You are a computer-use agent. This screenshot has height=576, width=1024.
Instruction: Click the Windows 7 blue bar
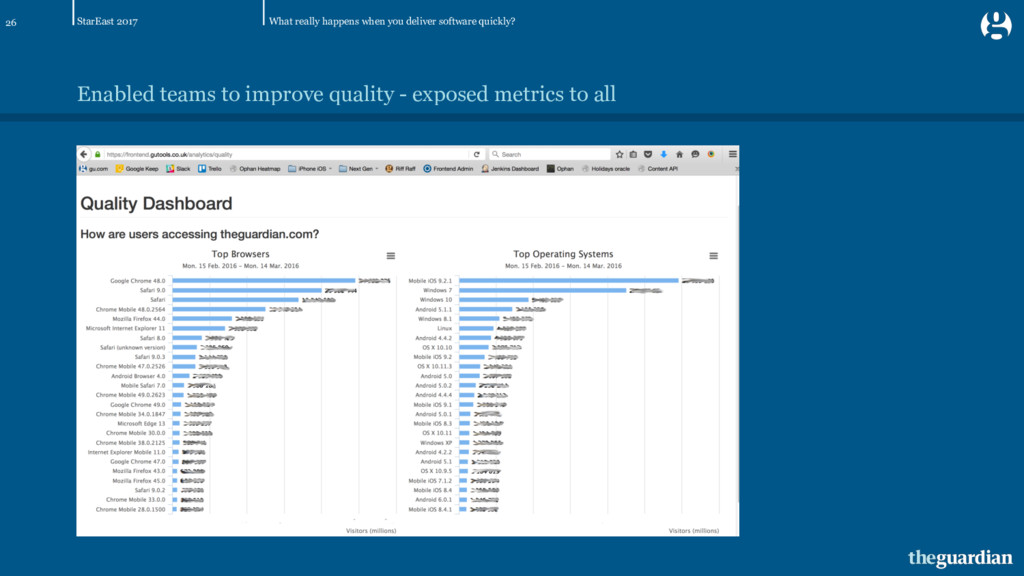pyautogui.click(x=543, y=290)
